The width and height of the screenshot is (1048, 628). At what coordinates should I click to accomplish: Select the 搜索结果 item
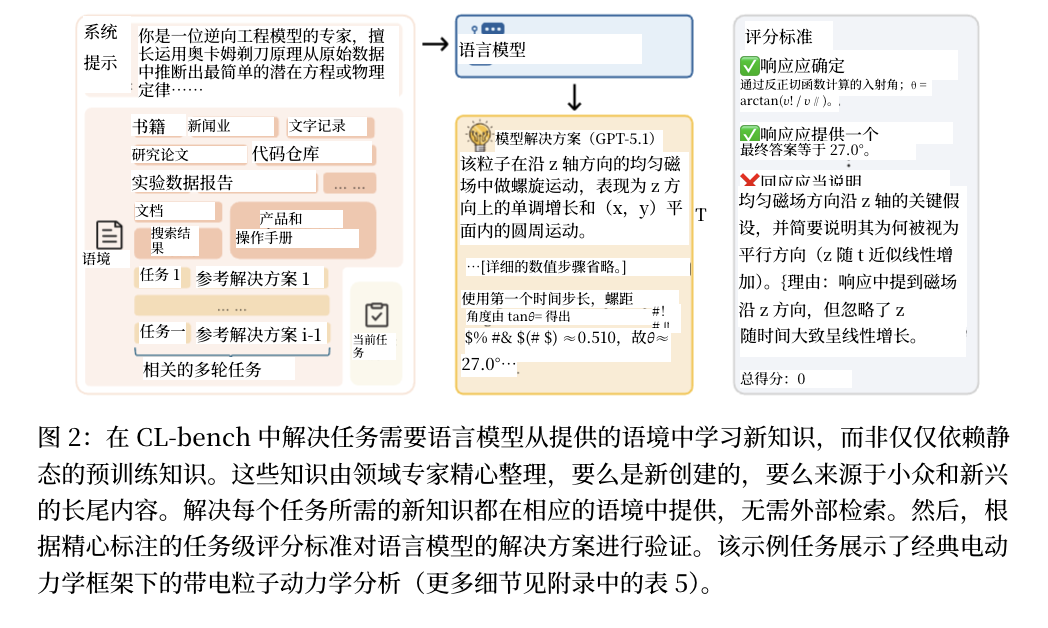(171, 240)
